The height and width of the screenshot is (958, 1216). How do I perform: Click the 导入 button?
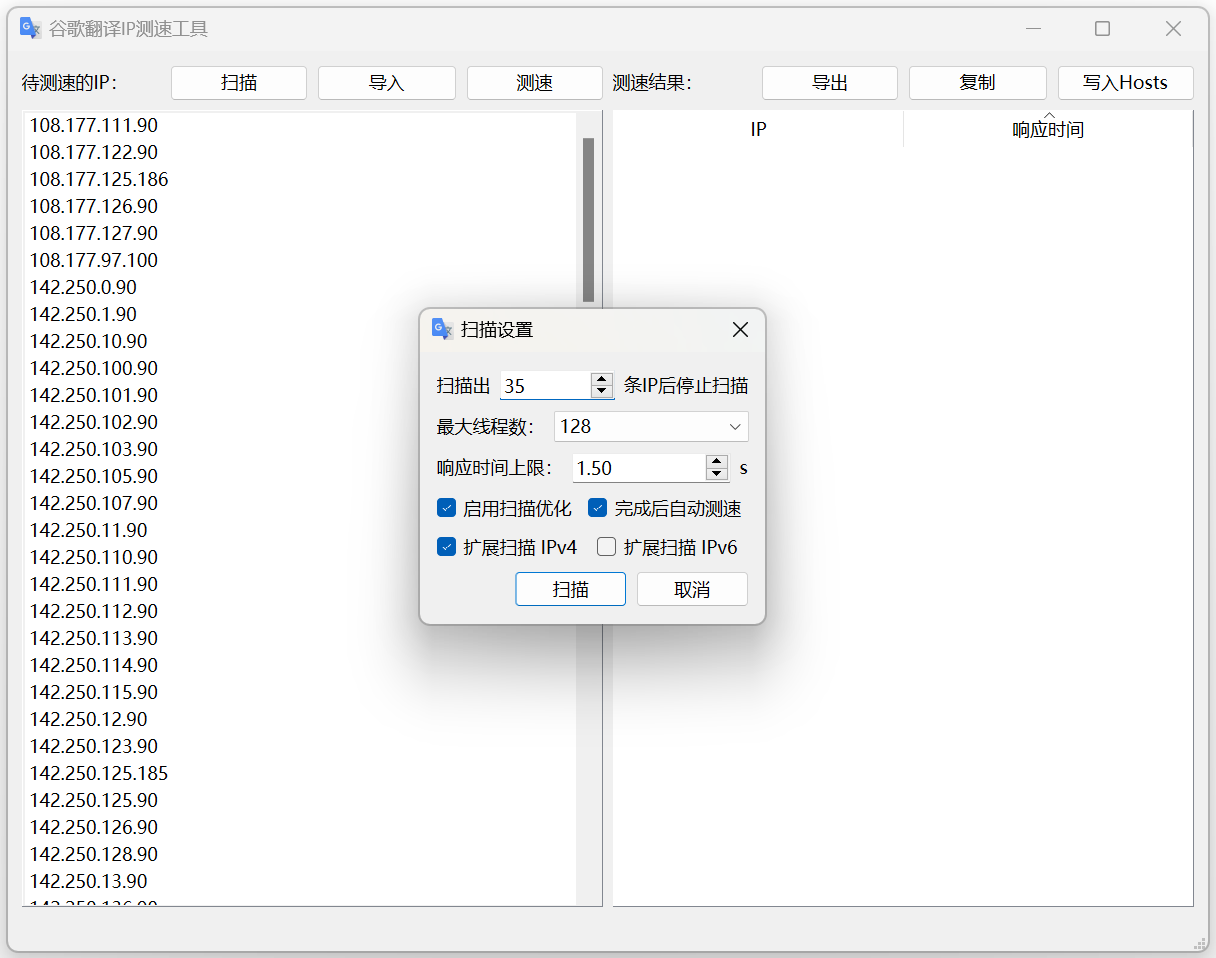pyautogui.click(x=387, y=83)
